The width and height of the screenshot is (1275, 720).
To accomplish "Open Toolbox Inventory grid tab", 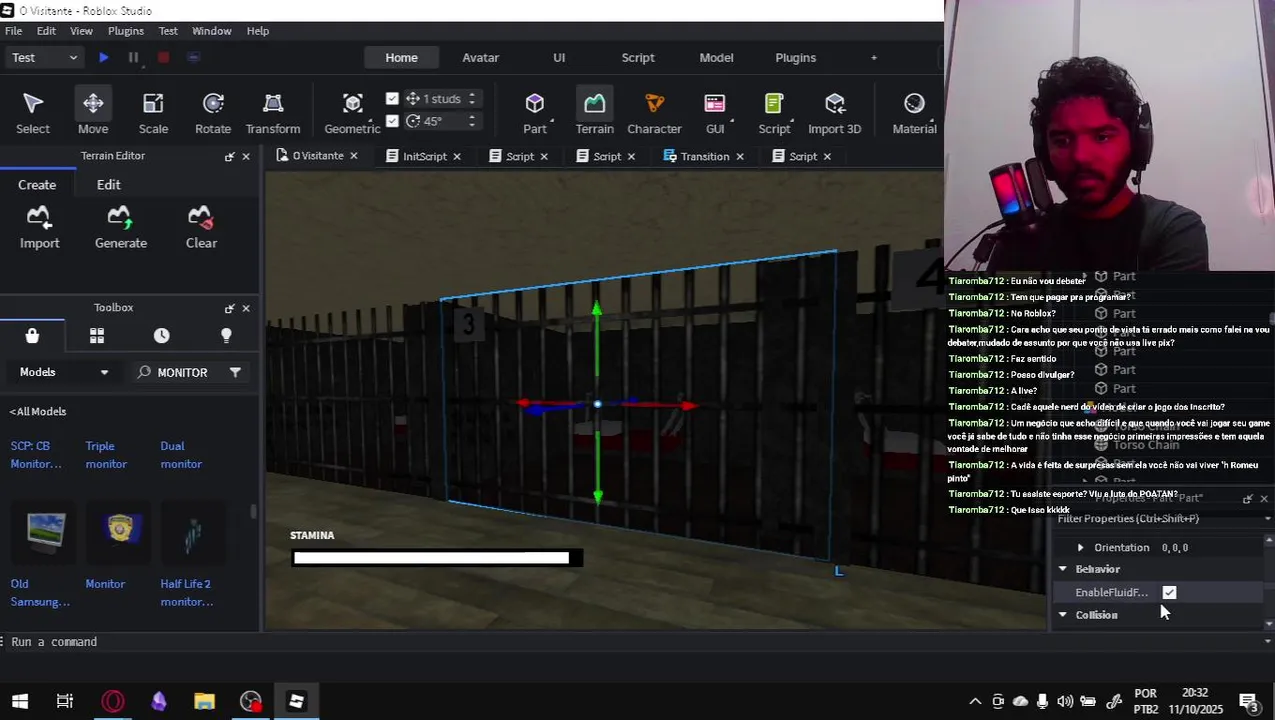I will click(97, 336).
